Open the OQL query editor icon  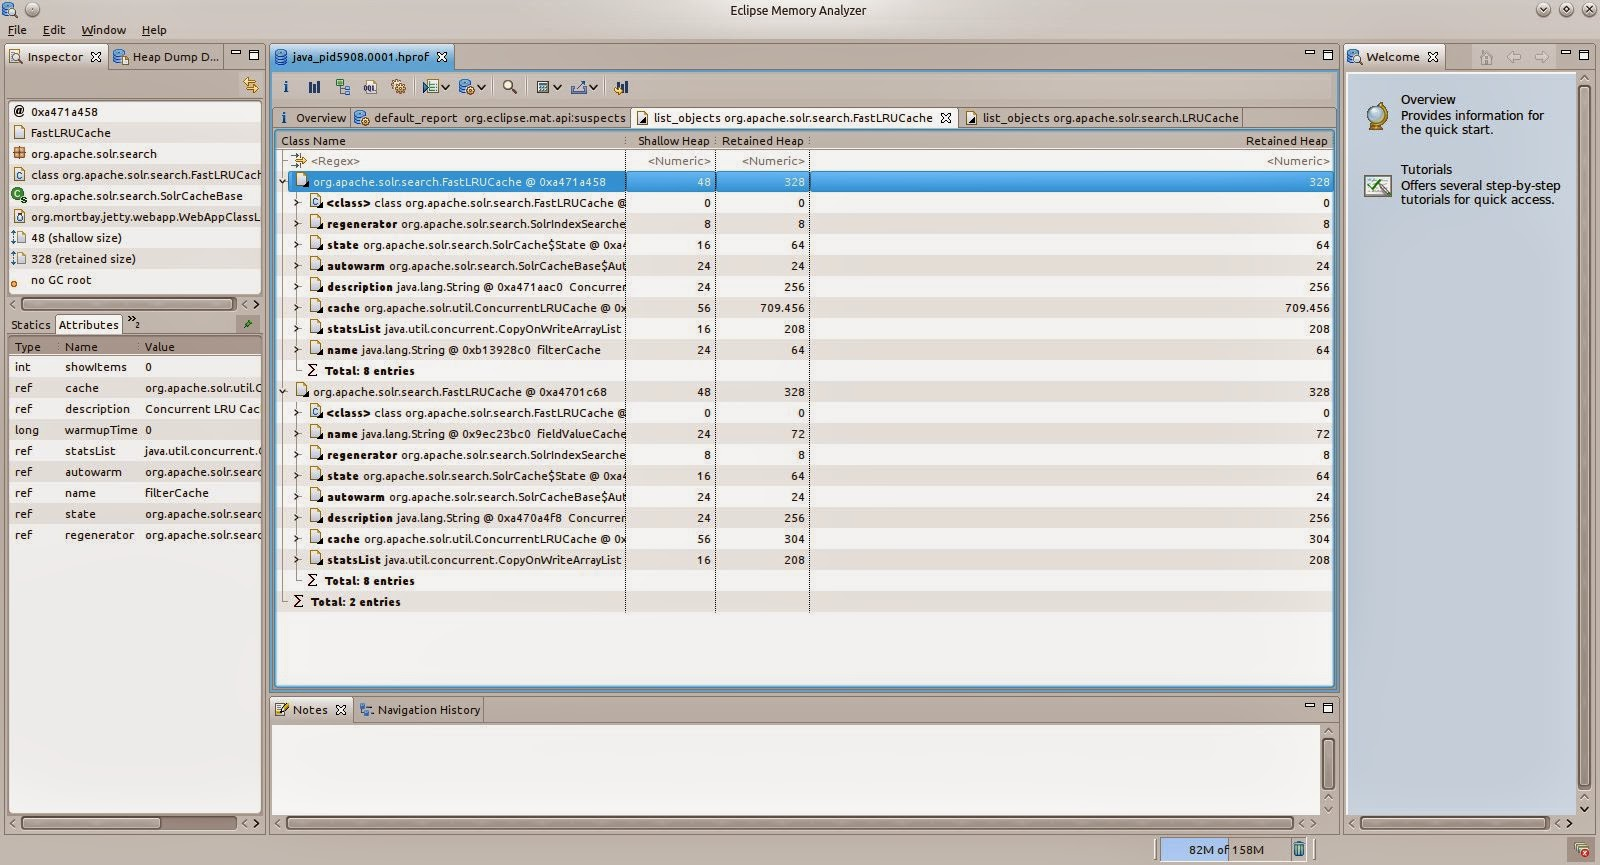pyautogui.click(x=371, y=87)
